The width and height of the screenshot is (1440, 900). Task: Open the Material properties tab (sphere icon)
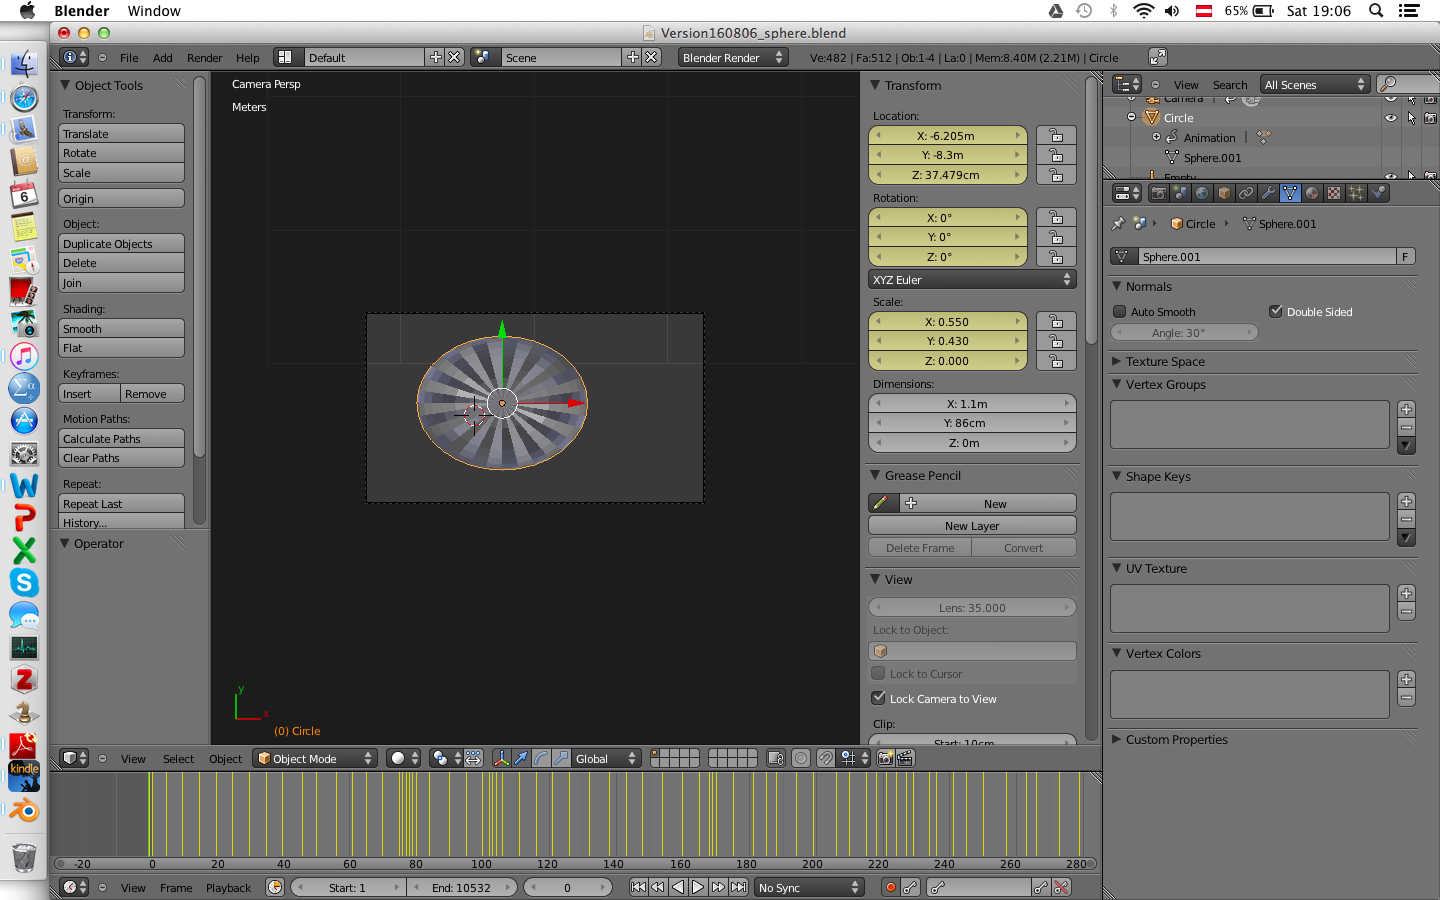(x=1312, y=193)
